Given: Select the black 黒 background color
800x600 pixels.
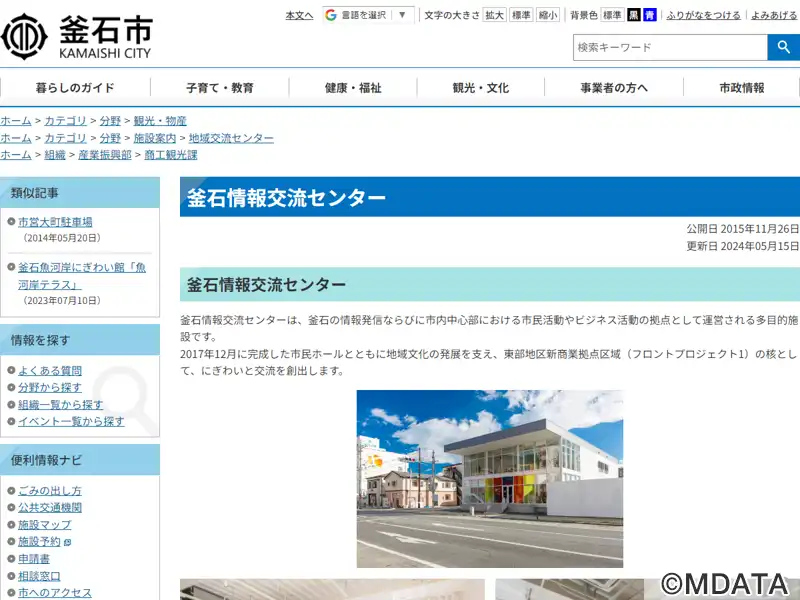Looking at the screenshot, I should tap(634, 15).
